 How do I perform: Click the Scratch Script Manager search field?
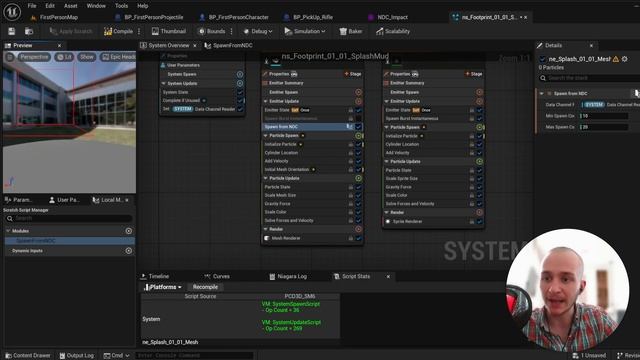(69, 218)
